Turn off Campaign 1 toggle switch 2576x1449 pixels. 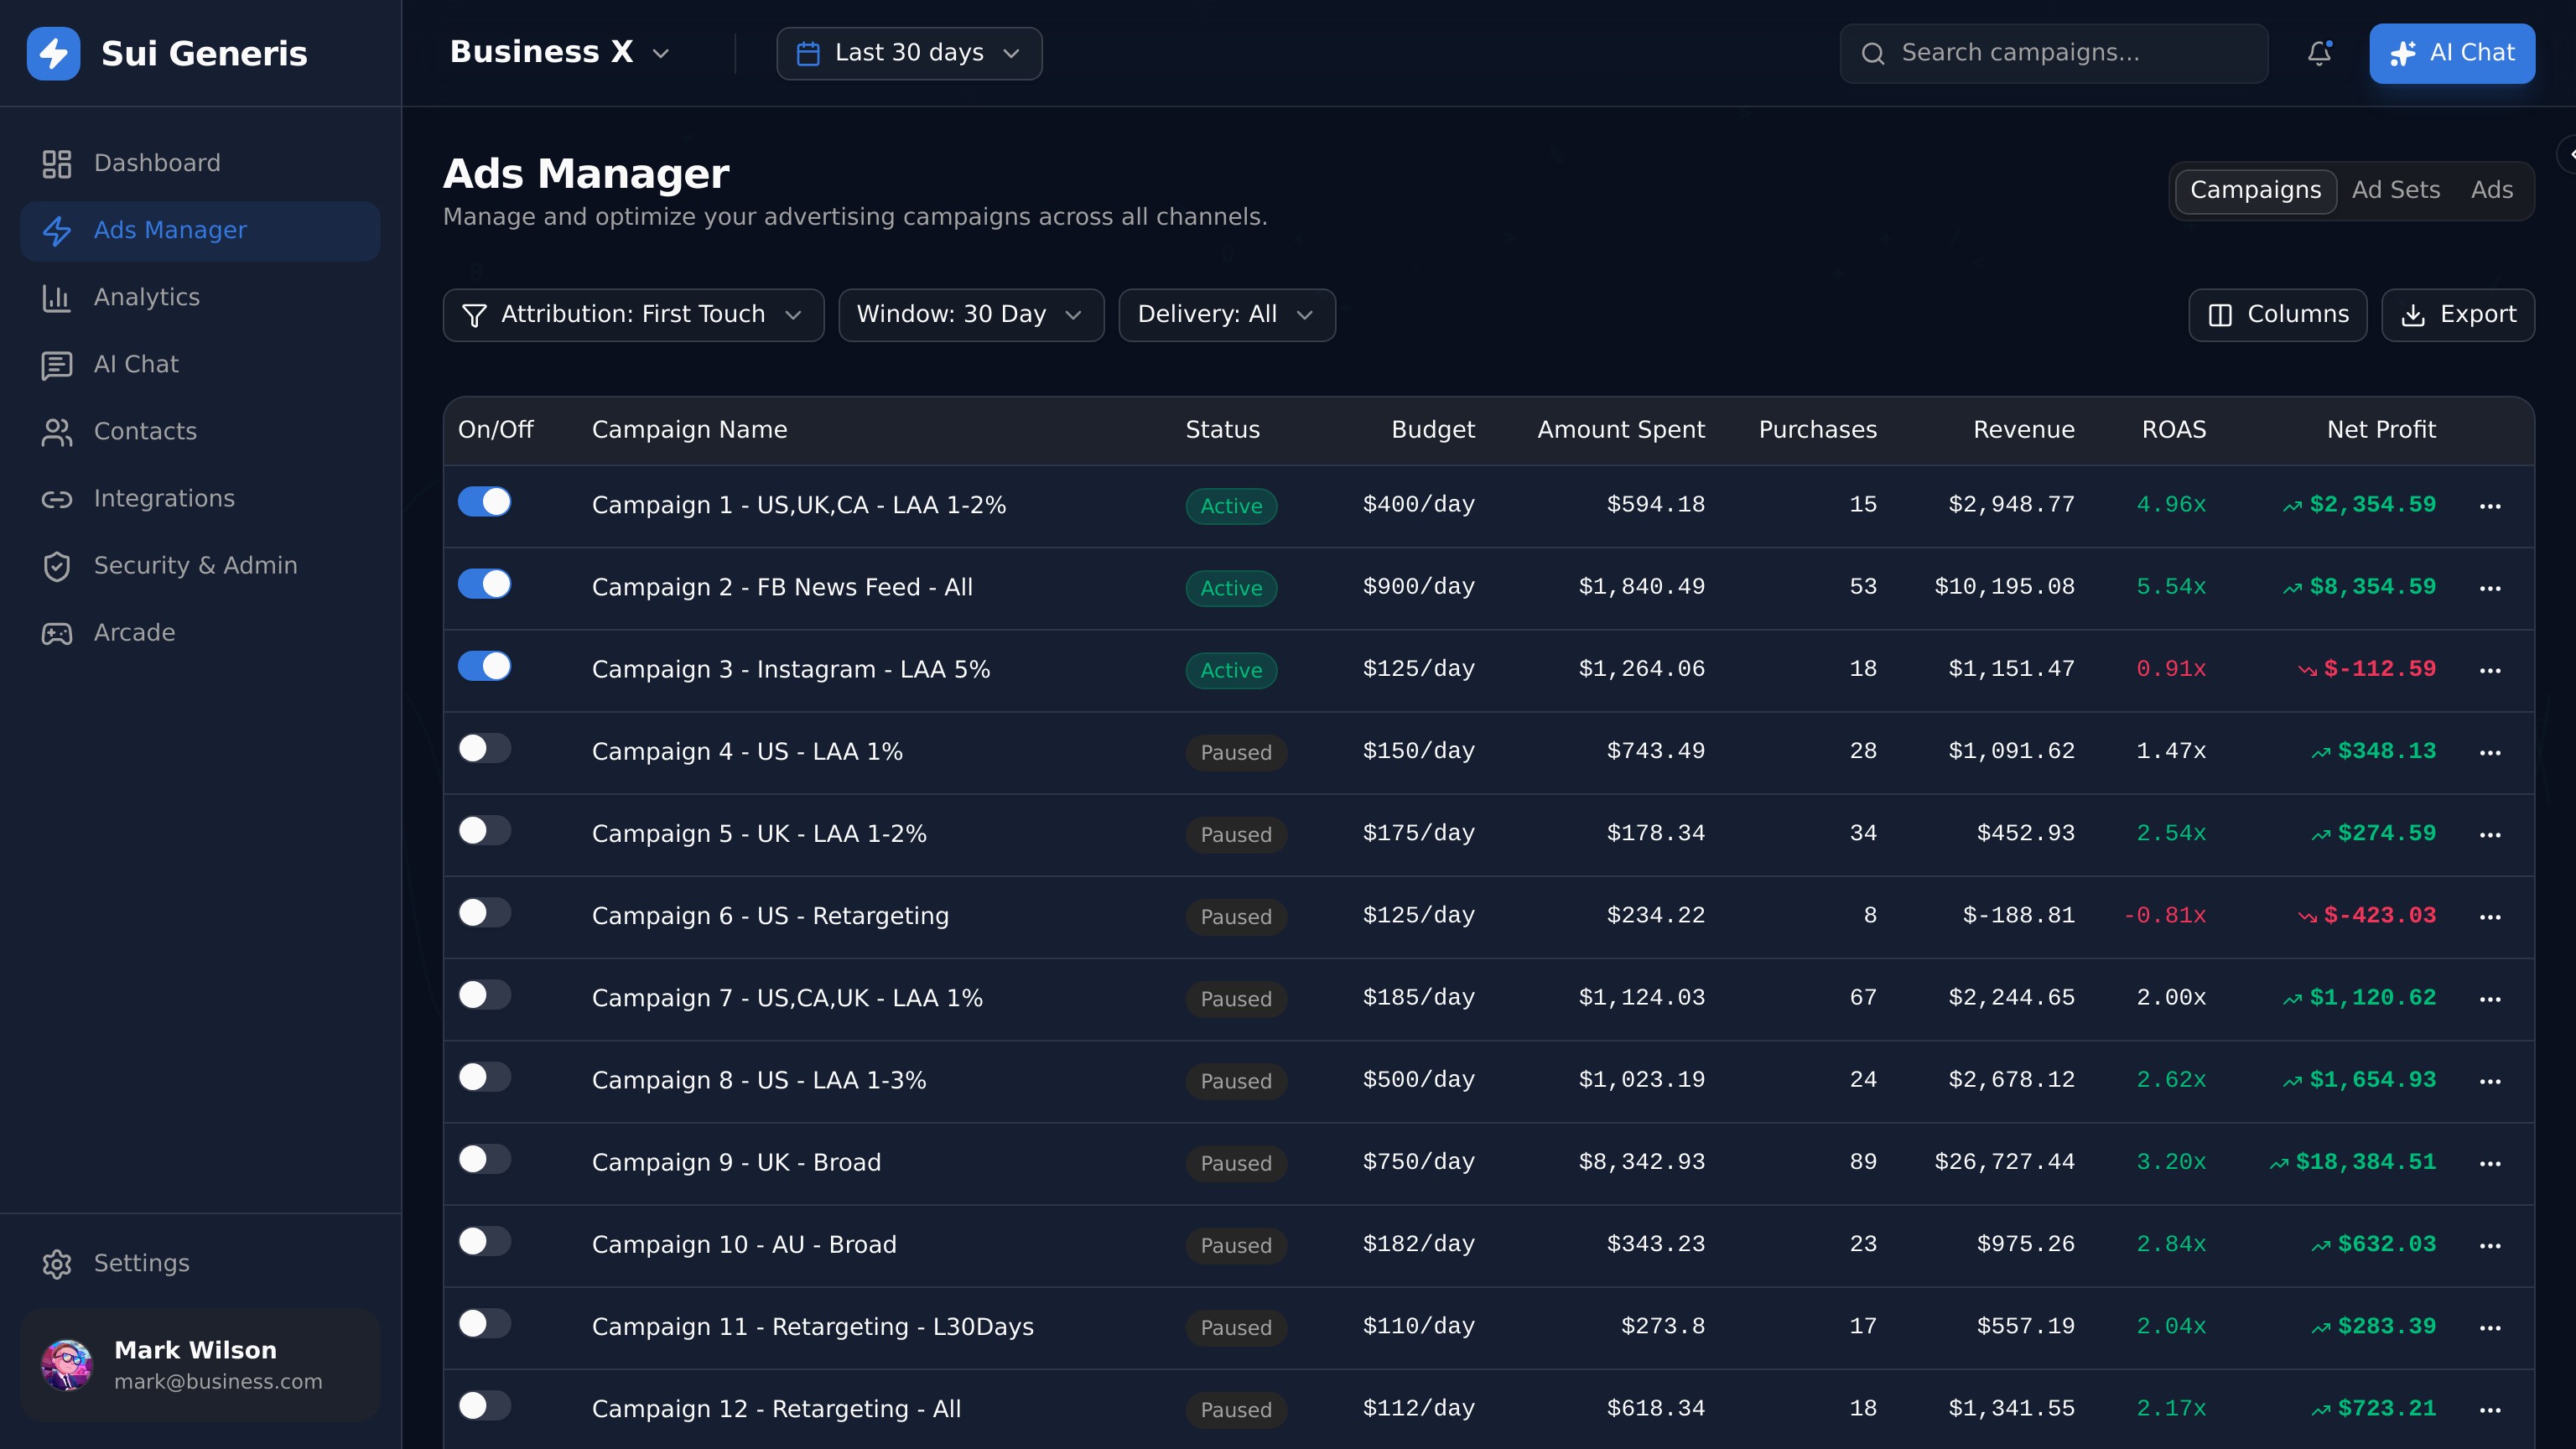pyautogui.click(x=485, y=502)
